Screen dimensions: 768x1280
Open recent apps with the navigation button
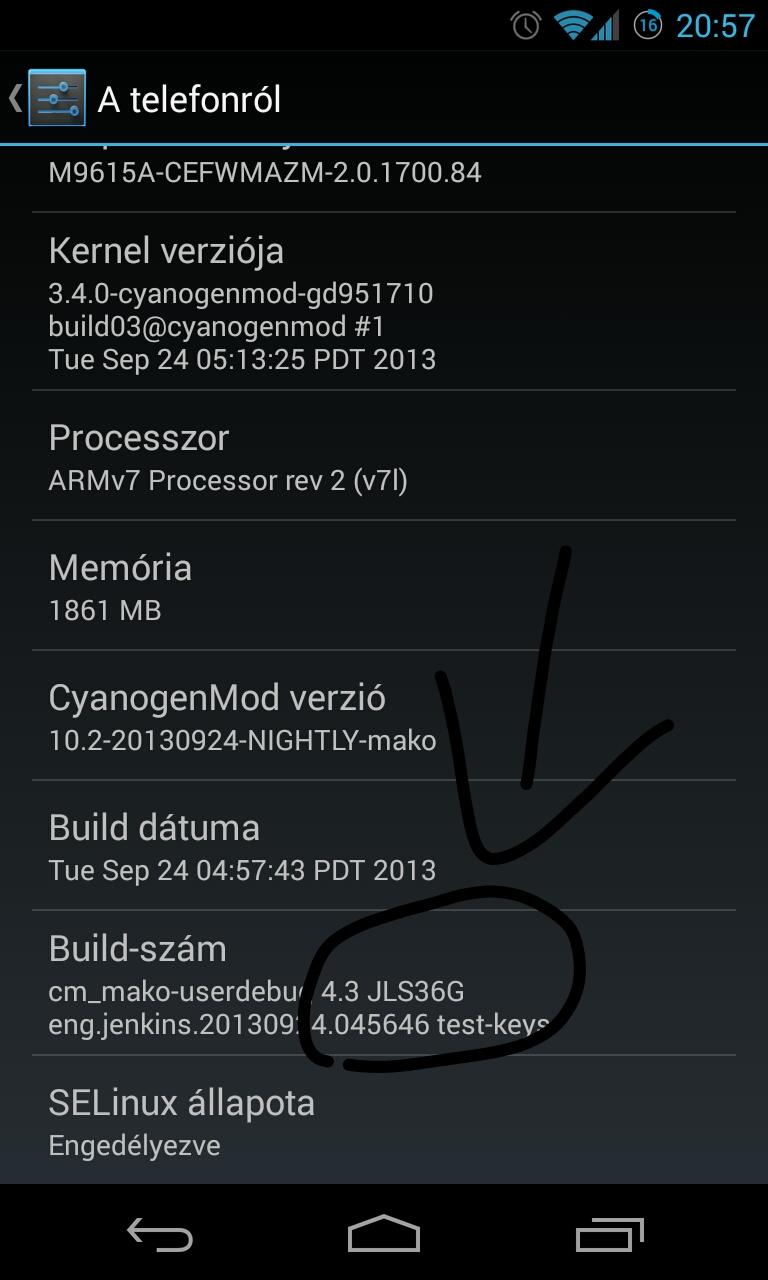(x=610, y=1234)
